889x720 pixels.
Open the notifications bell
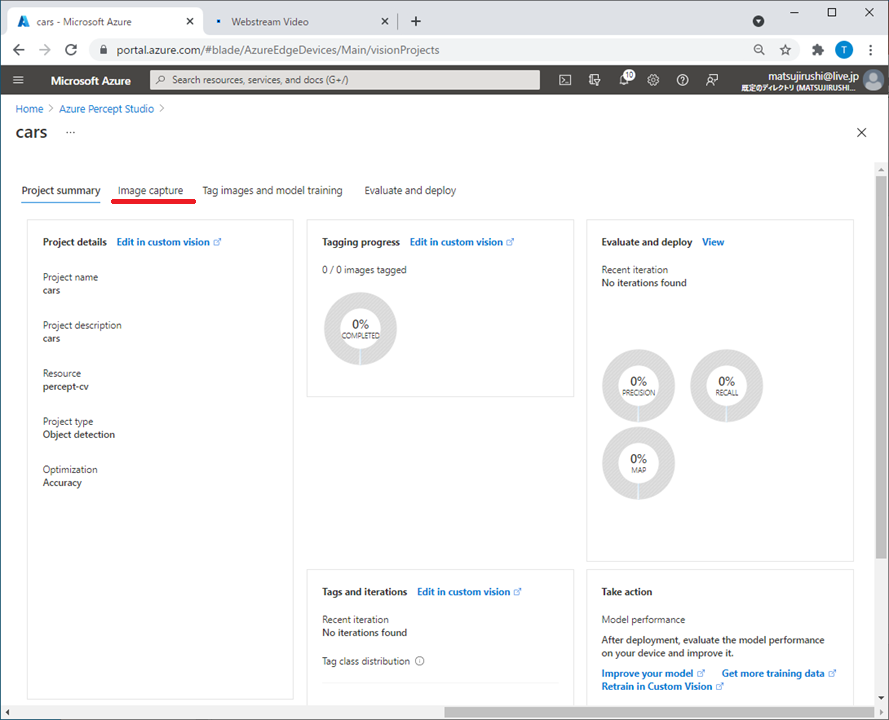625,79
